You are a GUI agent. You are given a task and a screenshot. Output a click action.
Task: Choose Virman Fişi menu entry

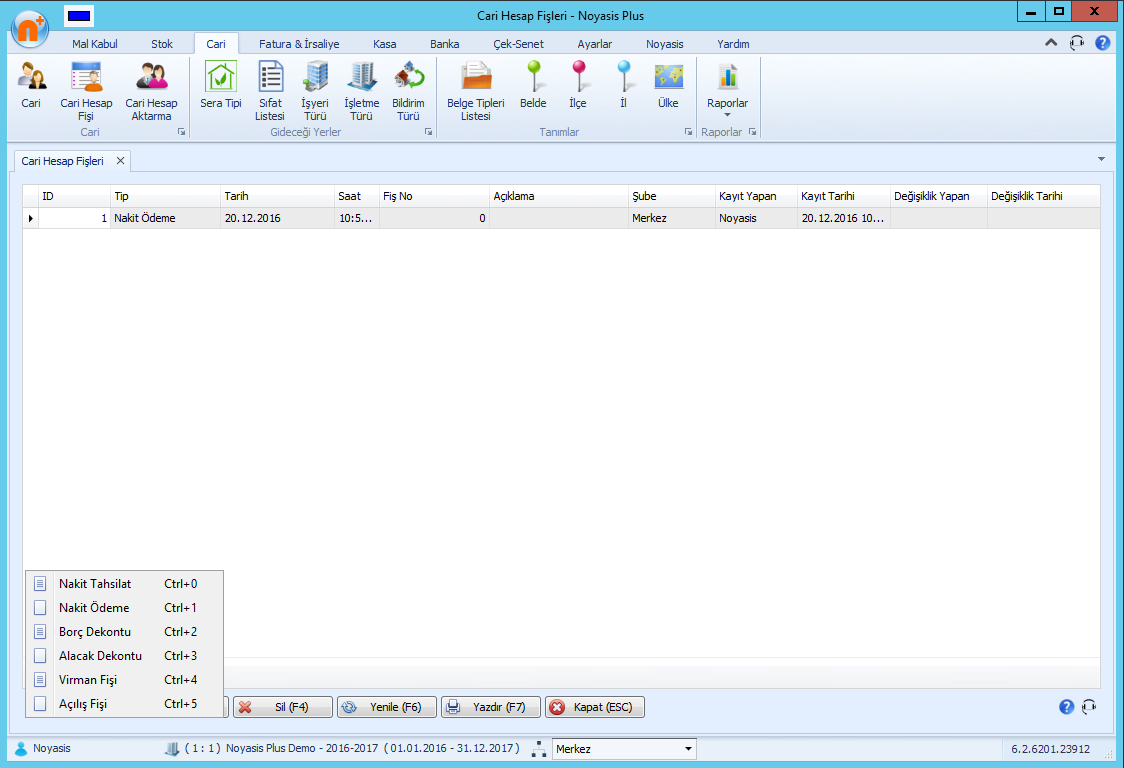125,680
